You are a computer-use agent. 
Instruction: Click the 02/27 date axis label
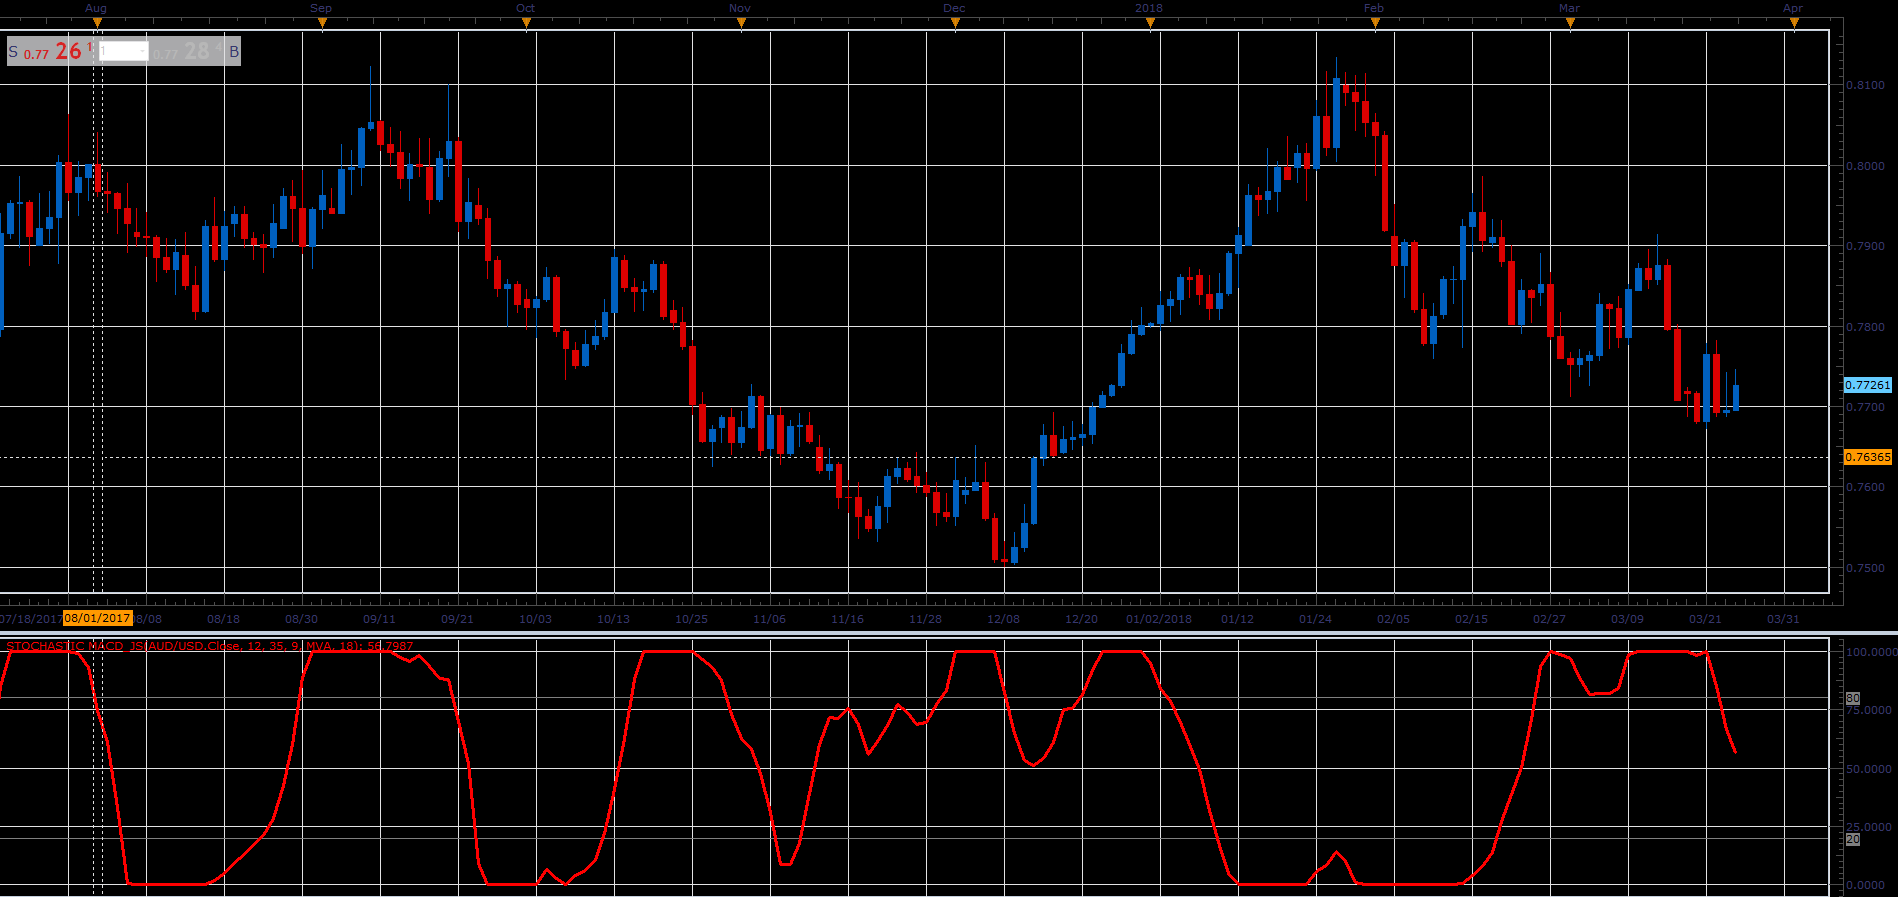1550,619
